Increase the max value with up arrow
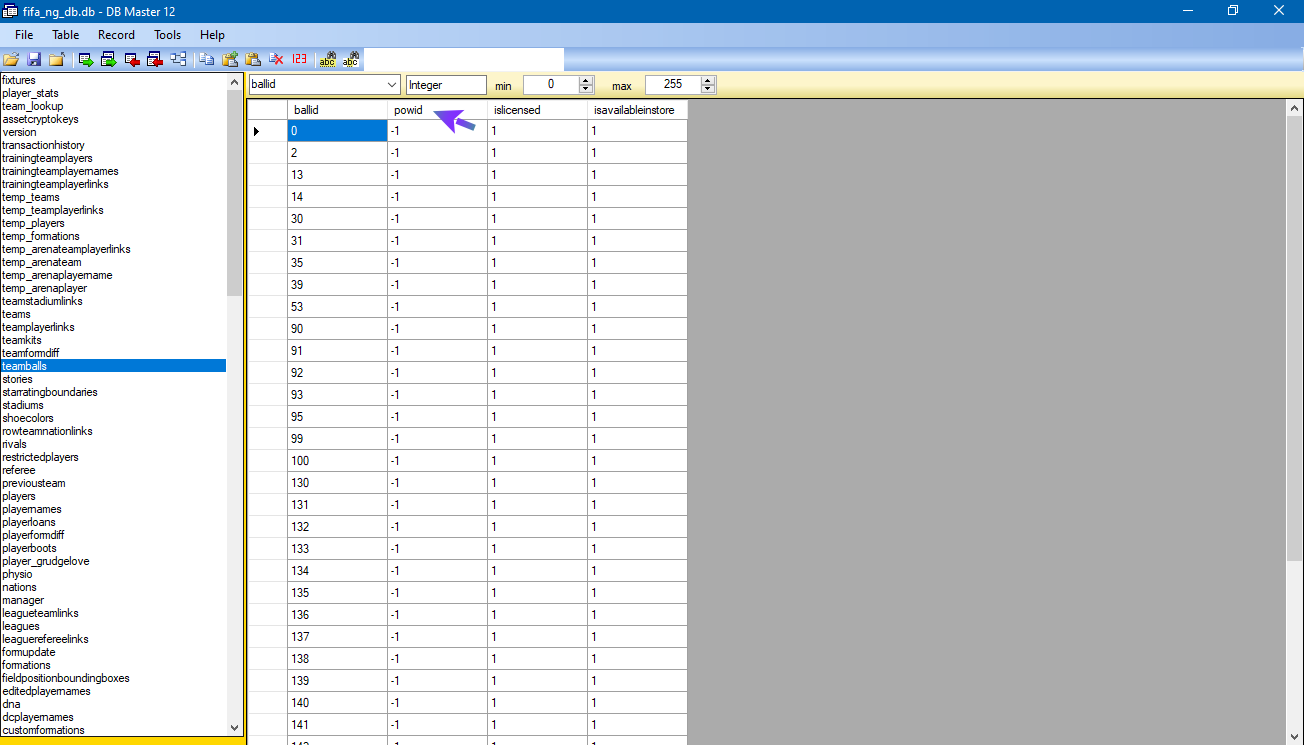This screenshot has width=1304, height=745. pyautogui.click(x=708, y=81)
